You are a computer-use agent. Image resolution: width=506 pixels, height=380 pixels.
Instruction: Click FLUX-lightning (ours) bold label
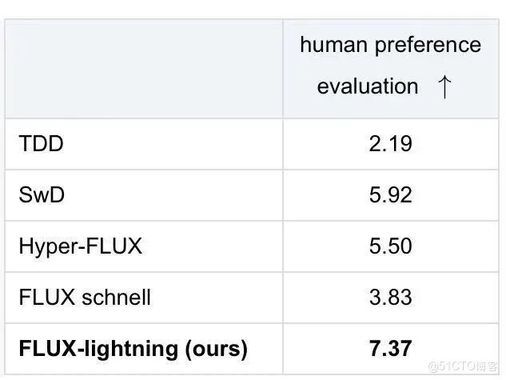coord(133,349)
